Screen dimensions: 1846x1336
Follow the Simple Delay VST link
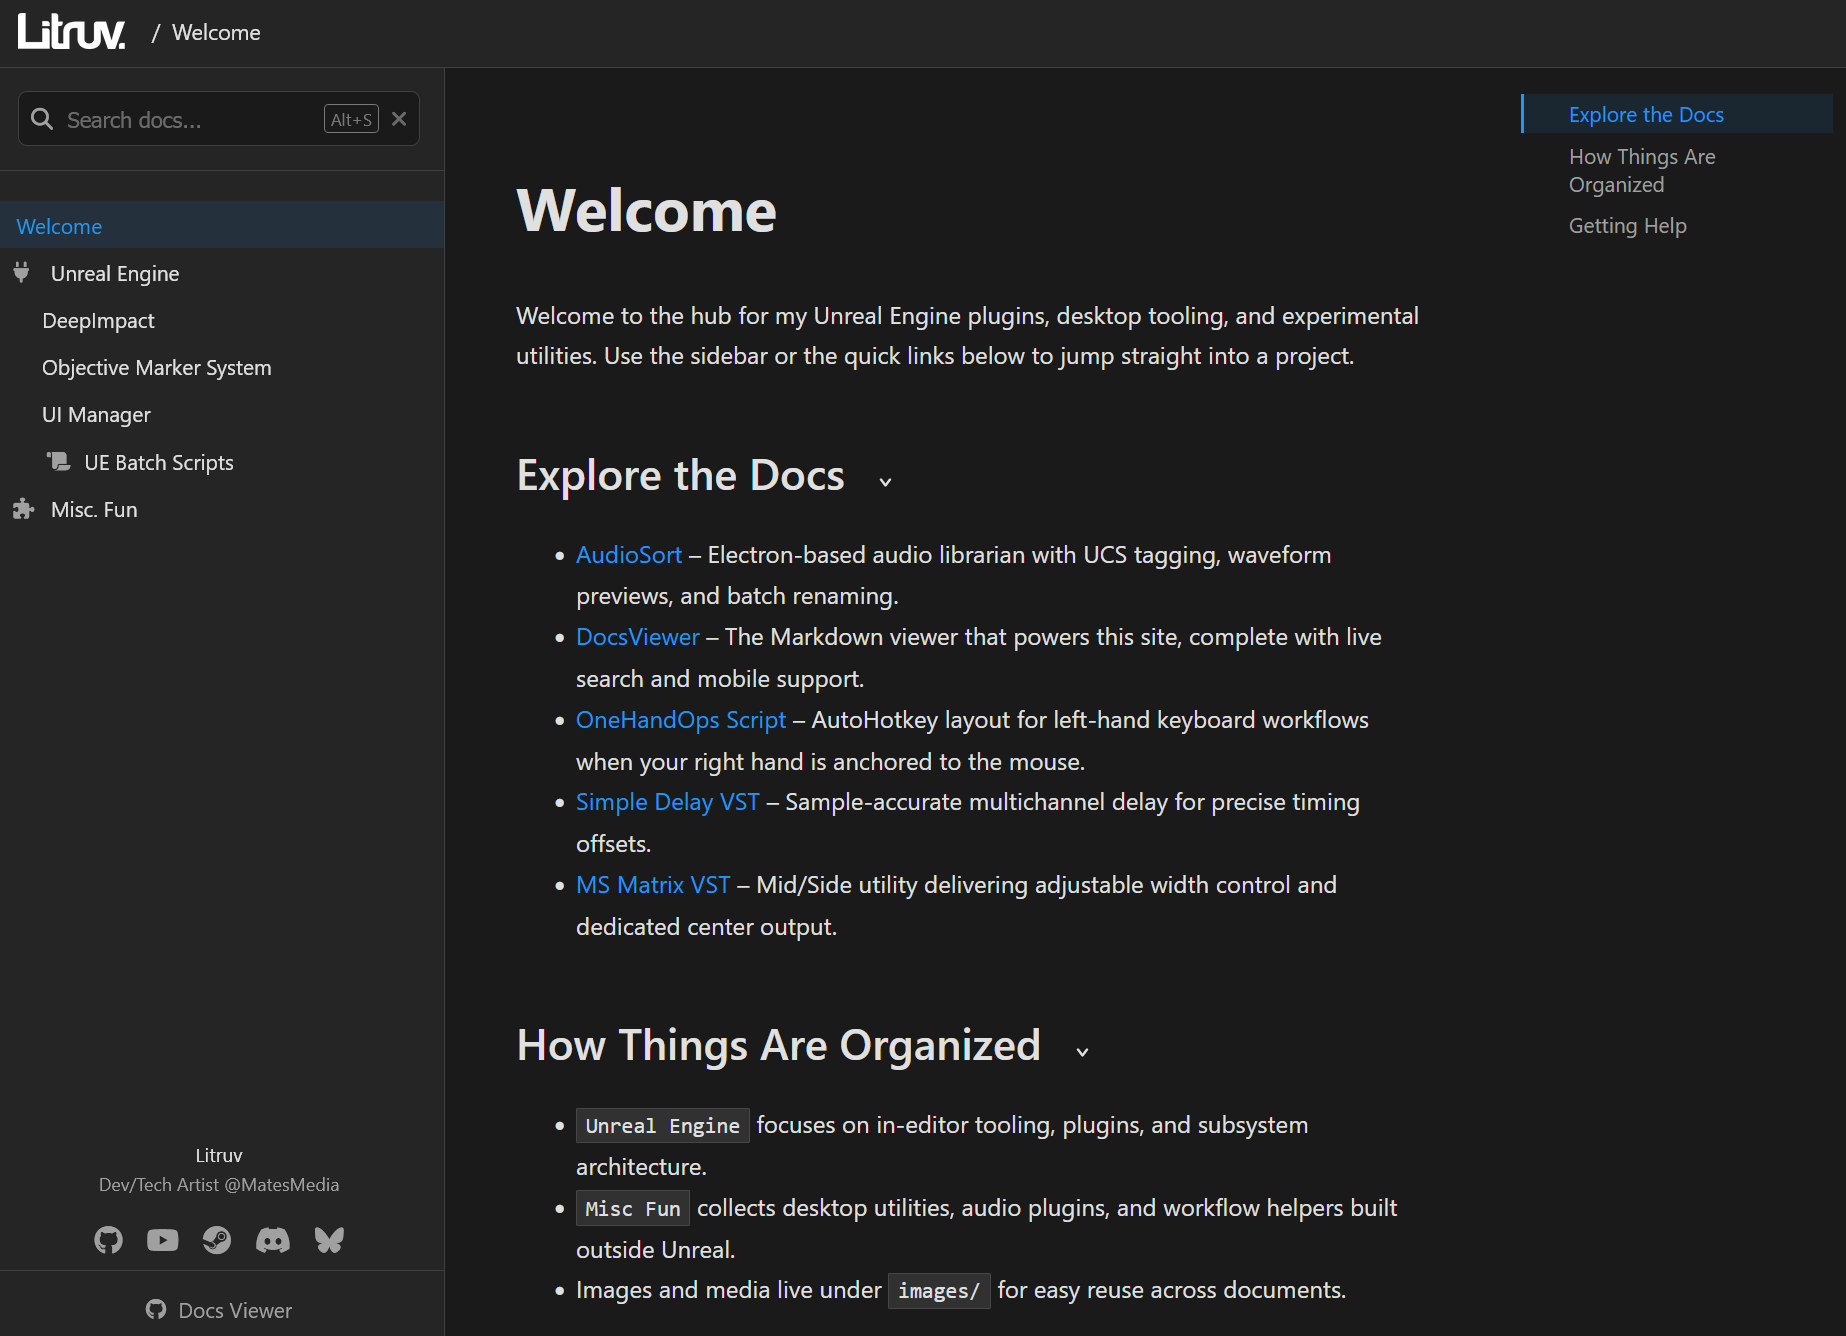(667, 801)
